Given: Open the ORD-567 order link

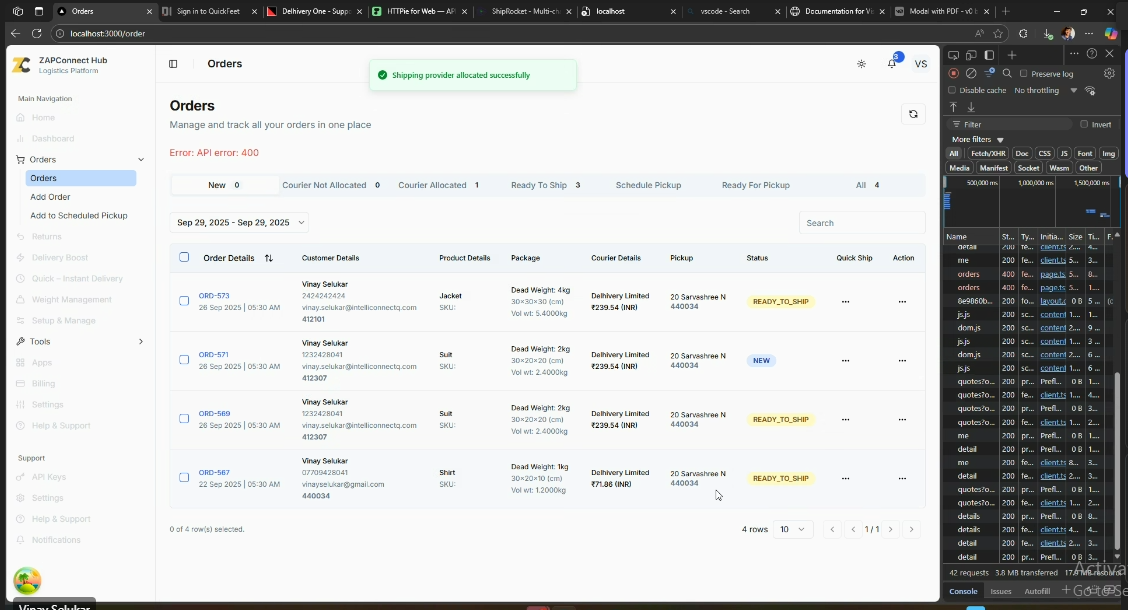Looking at the screenshot, I should coord(214,472).
